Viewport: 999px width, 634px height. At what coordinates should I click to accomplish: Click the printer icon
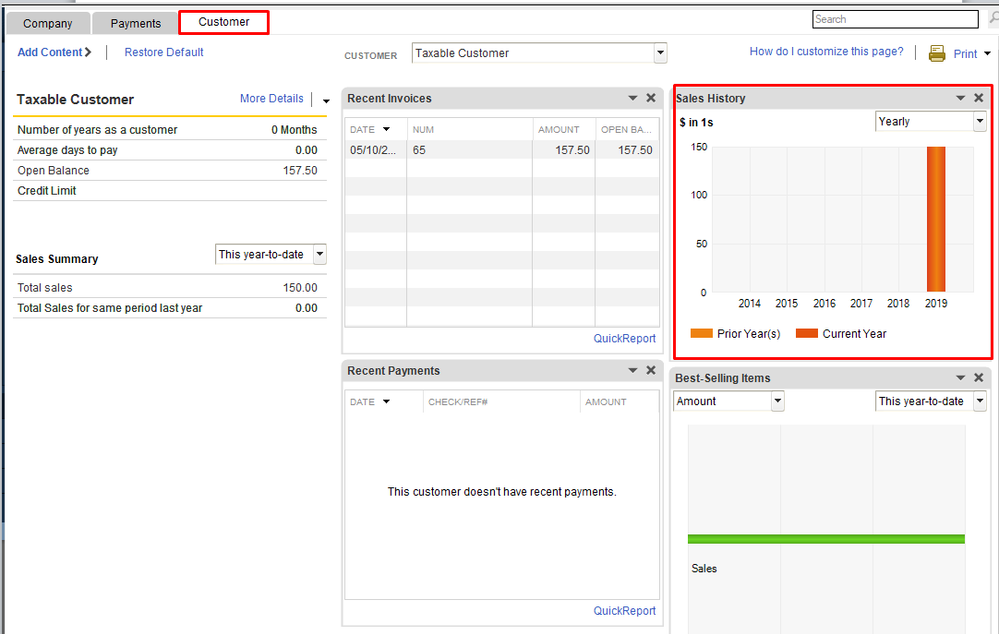[937, 54]
